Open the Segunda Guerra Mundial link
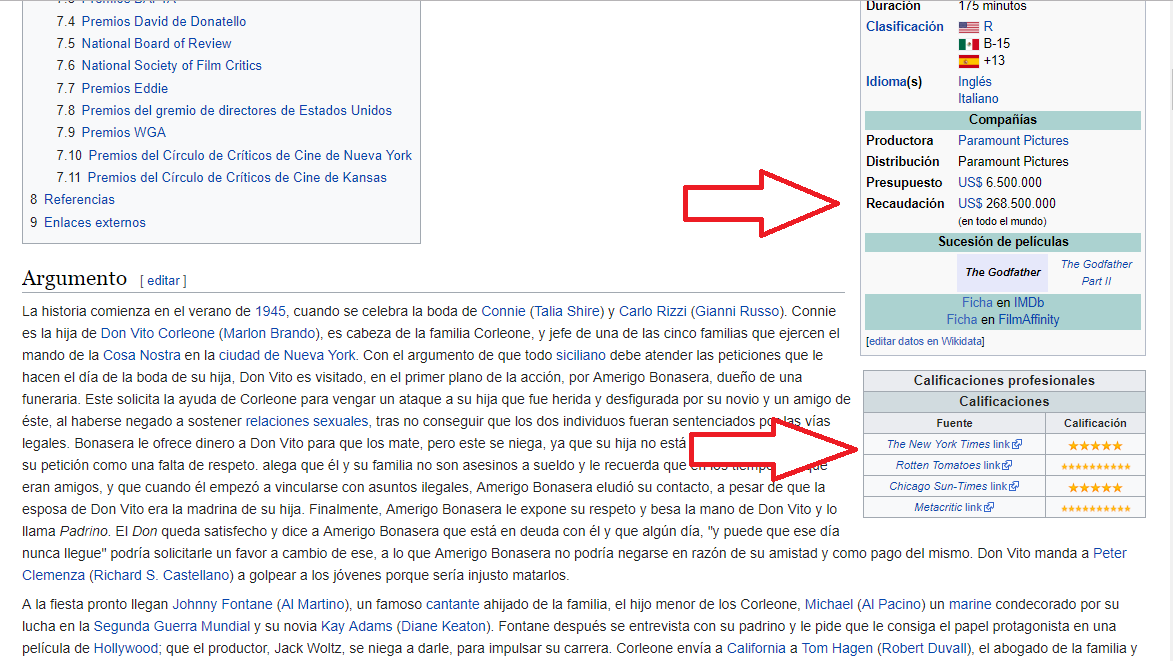 pyautogui.click(x=171, y=627)
